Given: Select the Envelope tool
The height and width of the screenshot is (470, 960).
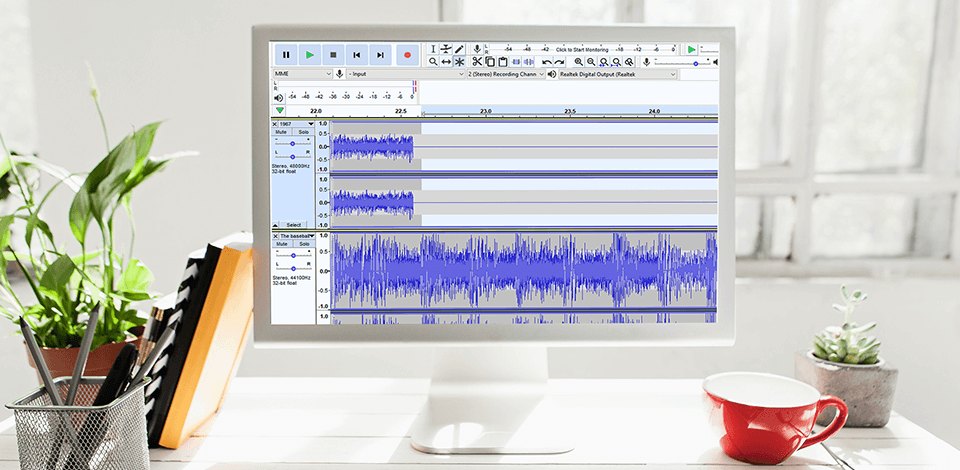Looking at the screenshot, I should click(446, 49).
